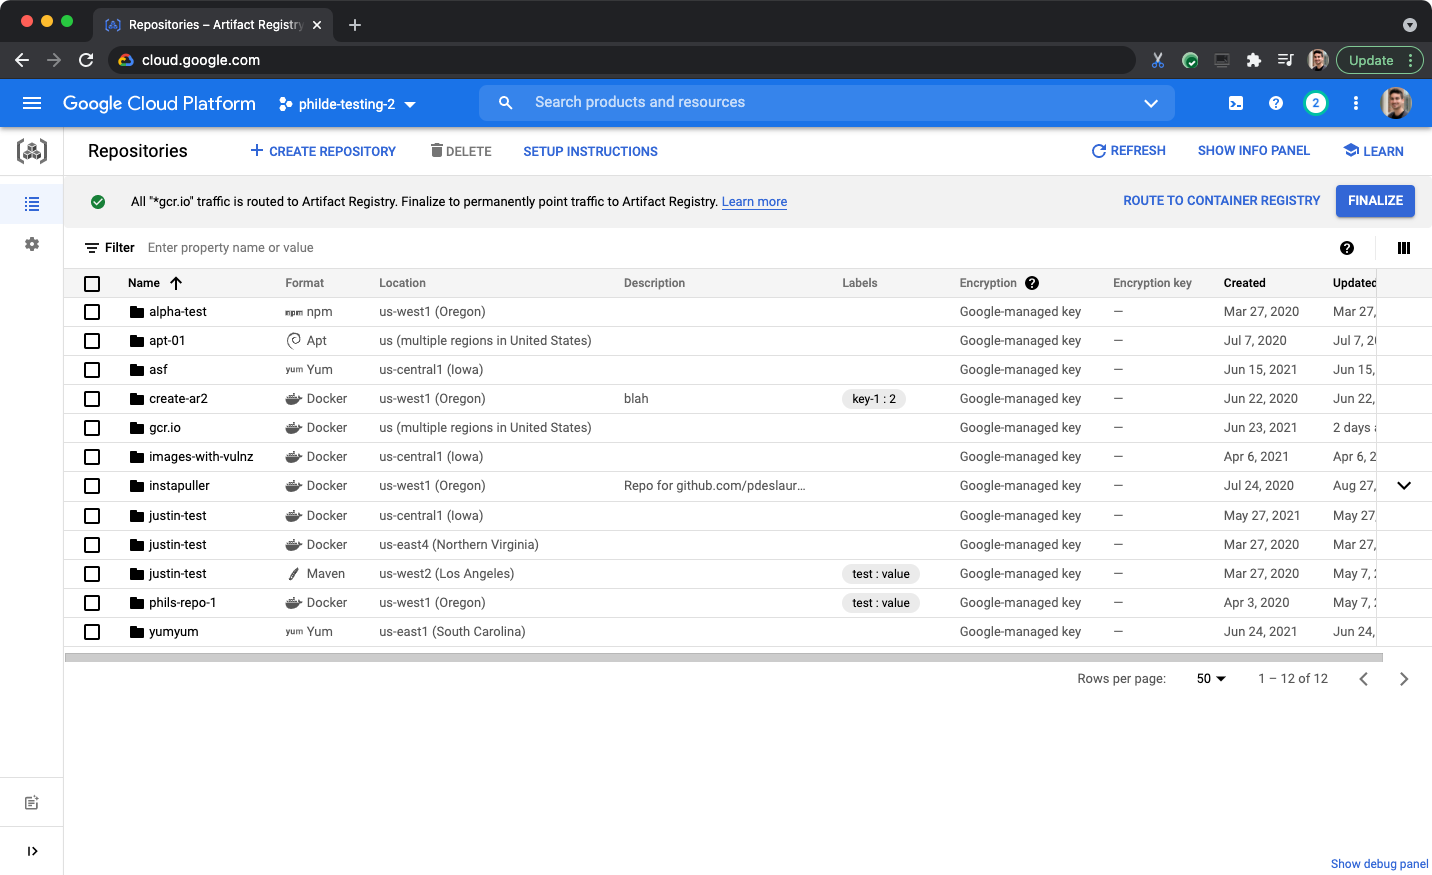Screen dimensions: 1432x875
Task: Go to previous page of results
Action: tap(1364, 679)
